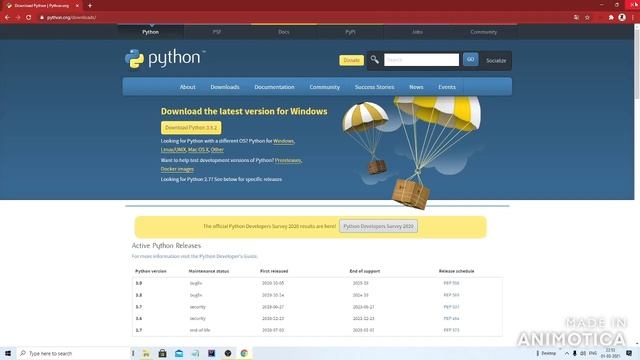Switch to the Docs top tab
This screenshot has width=640, height=360.
click(x=283, y=32)
